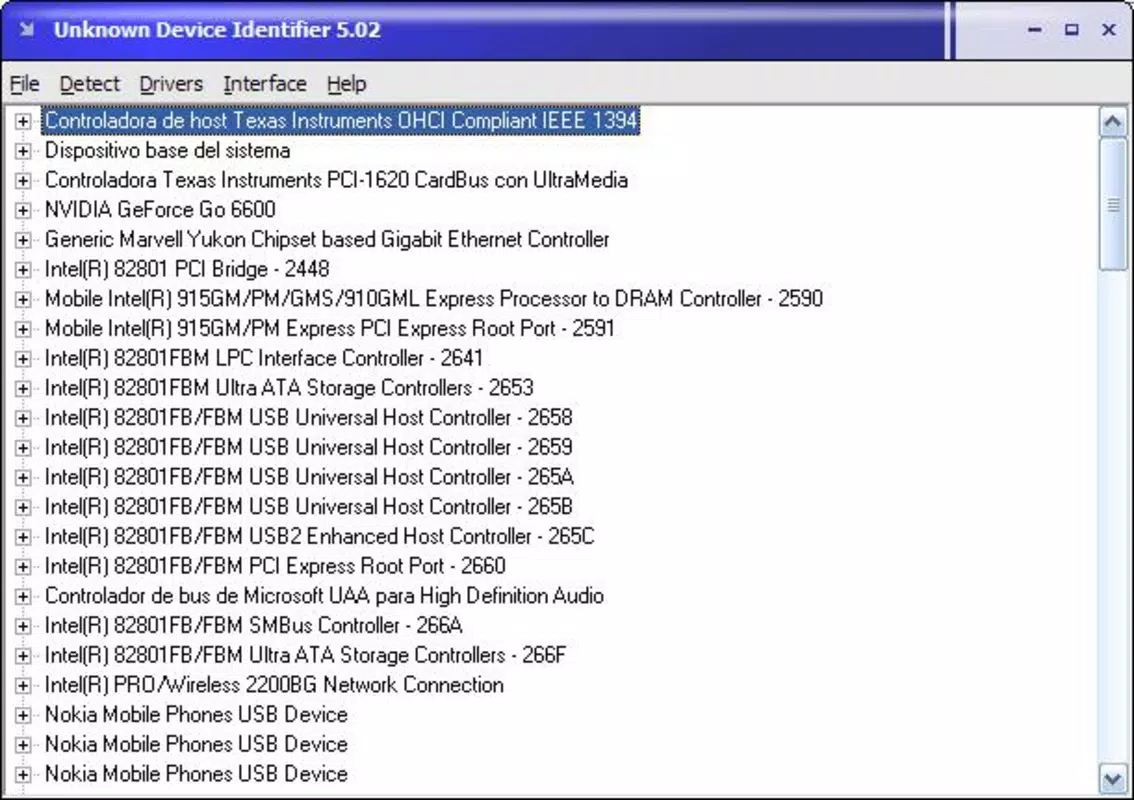Expand the PCI Express Root Port - 2660 node
Image resolution: width=1134 pixels, height=800 pixels.
(x=23, y=566)
